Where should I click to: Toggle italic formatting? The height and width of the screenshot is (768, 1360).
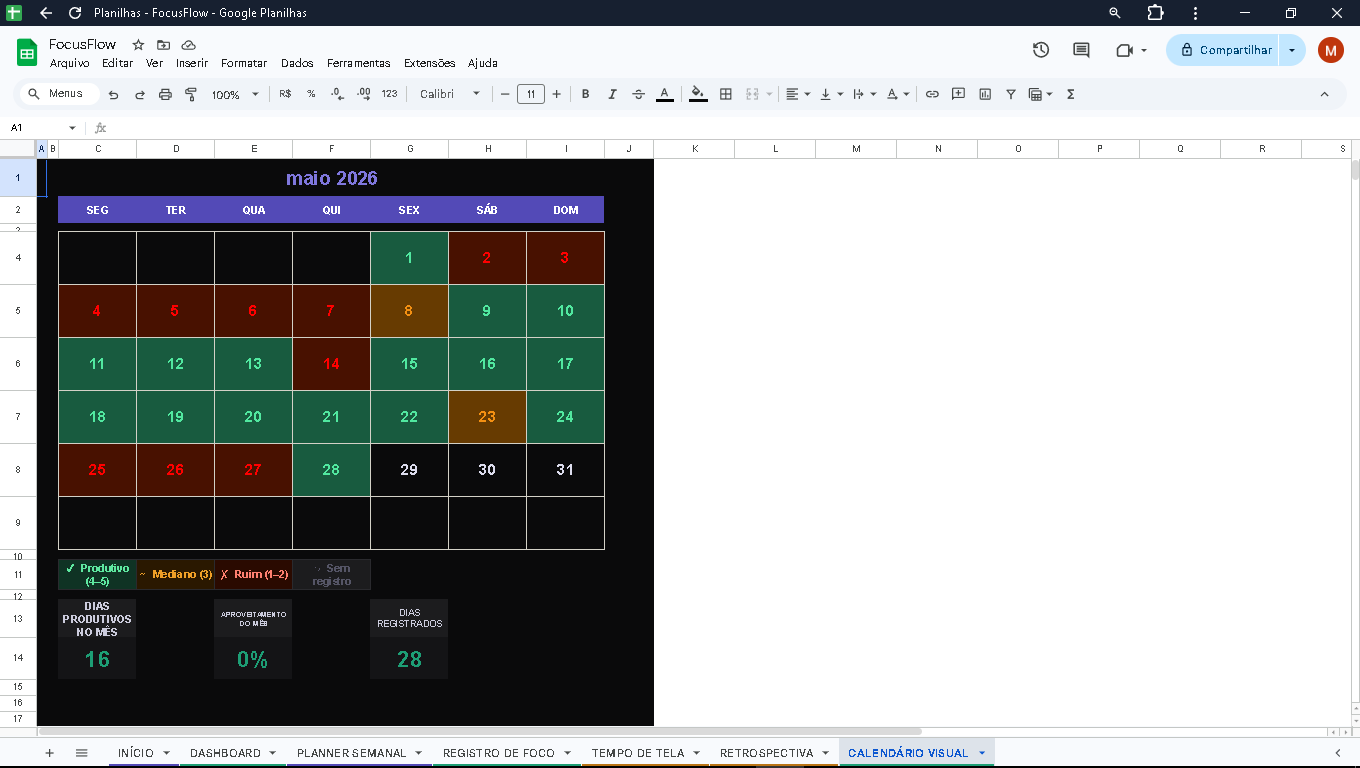[x=612, y=94]
